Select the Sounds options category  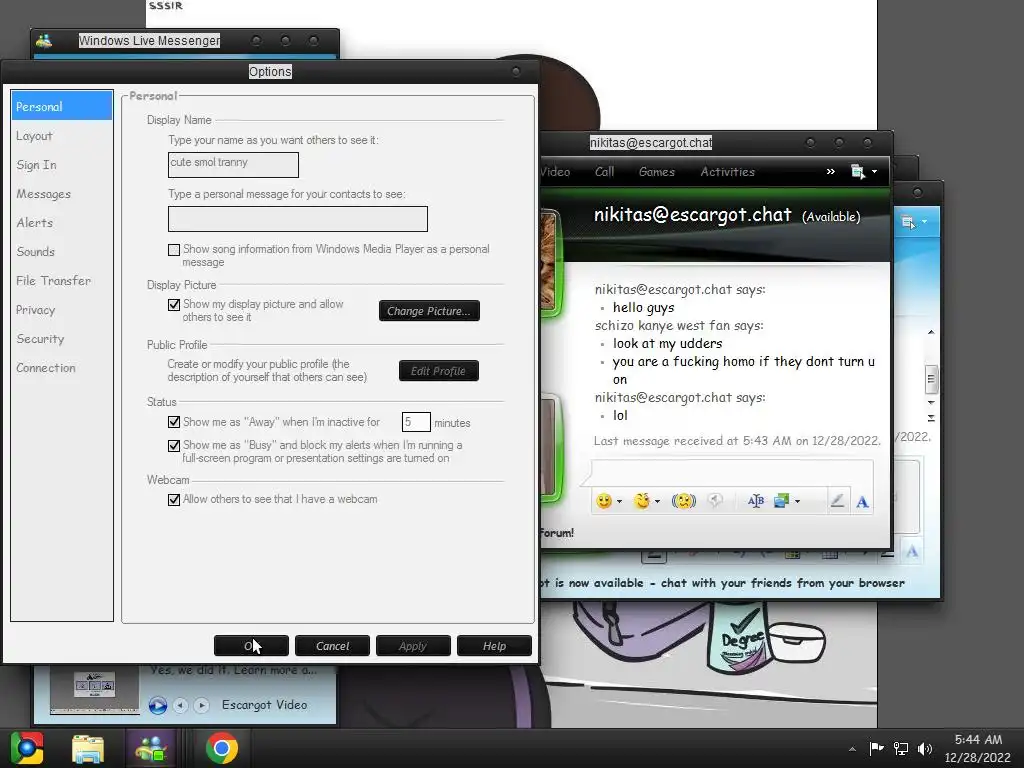click(x=62, y=251)
